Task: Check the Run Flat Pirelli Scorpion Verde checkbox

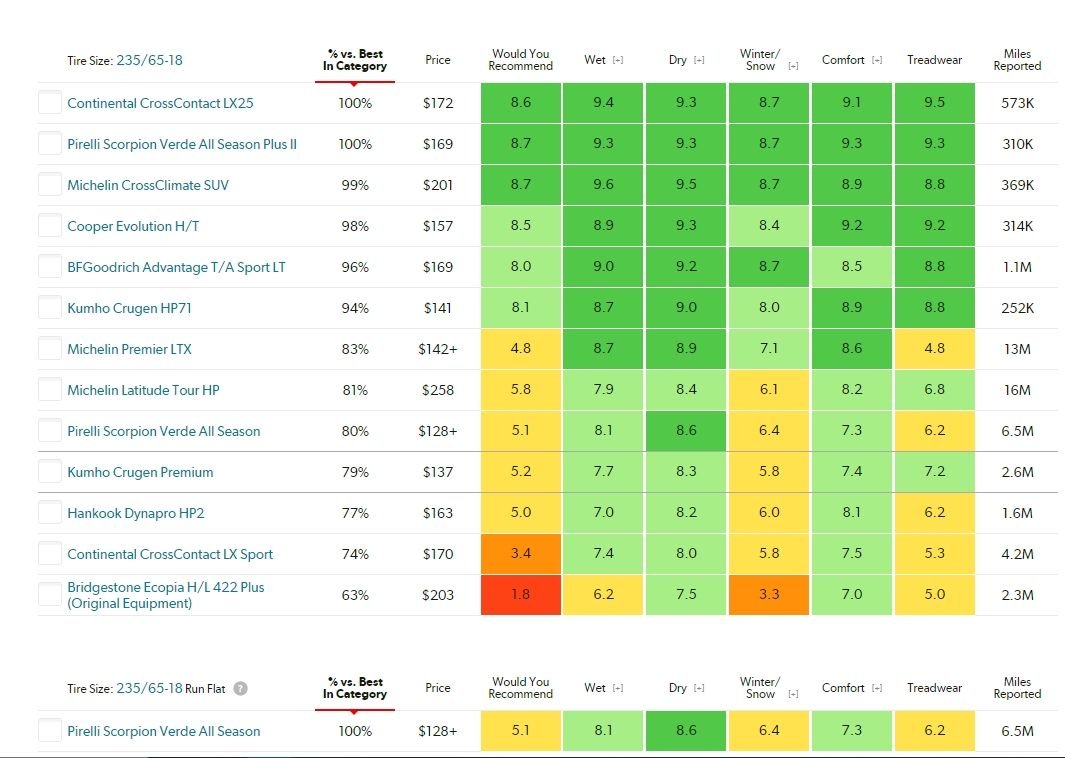Action: [48, 731]
